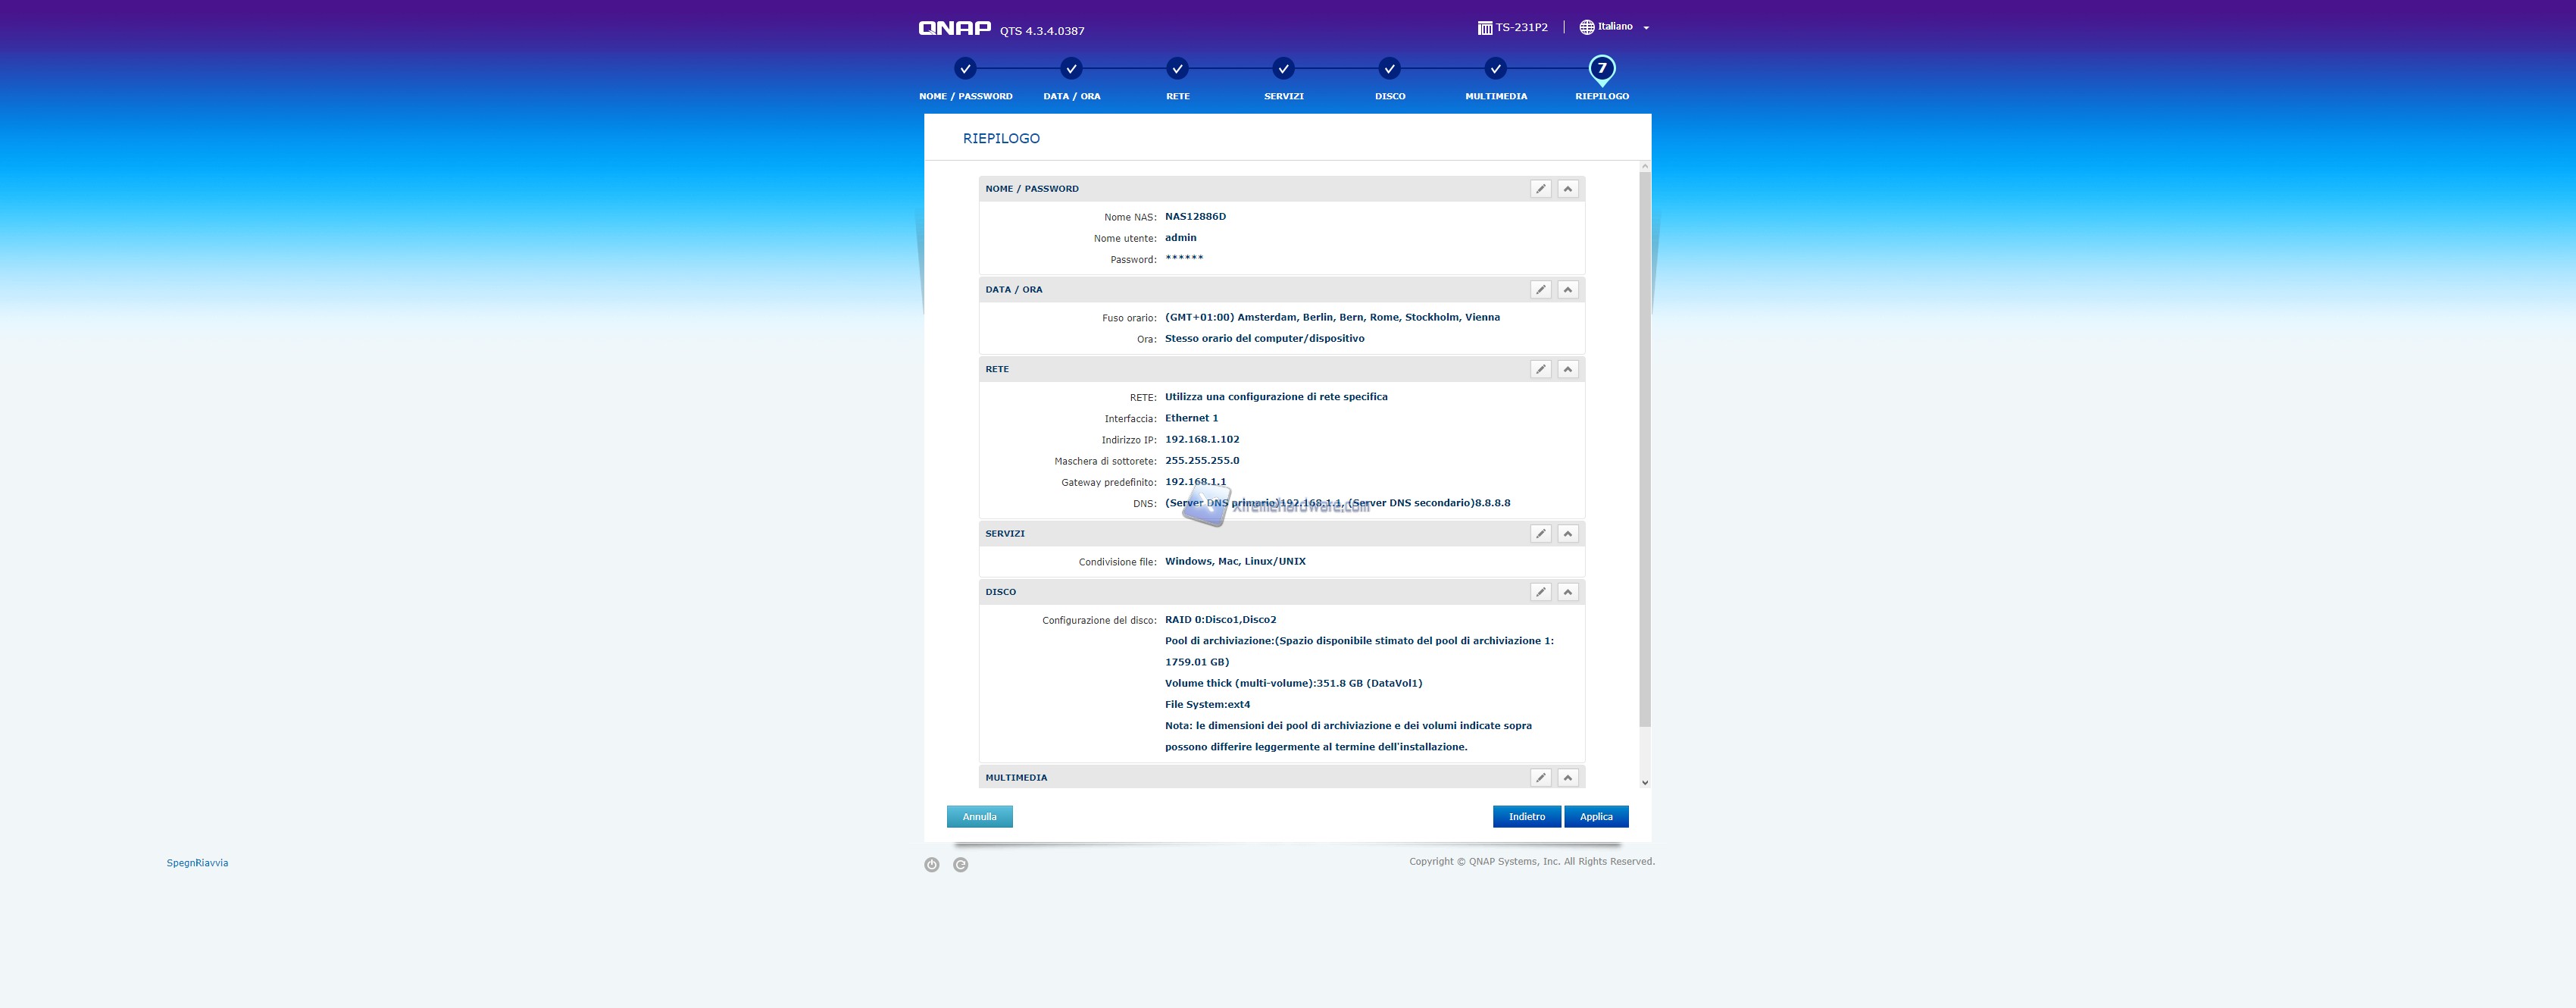2576x1008 pixels.
Task: Edit the Rete network settings
Action: tap(1540, 370)
